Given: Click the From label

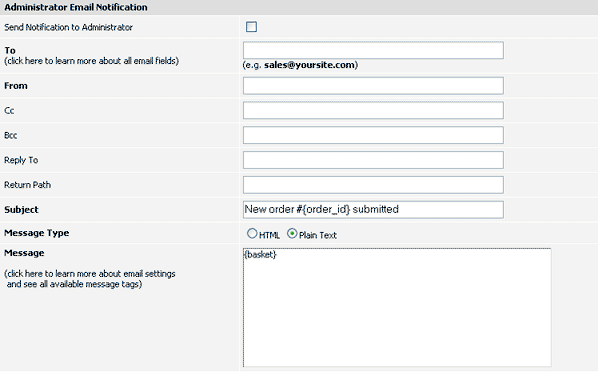Looking at the screenshot, I should (x=16, y=86).
